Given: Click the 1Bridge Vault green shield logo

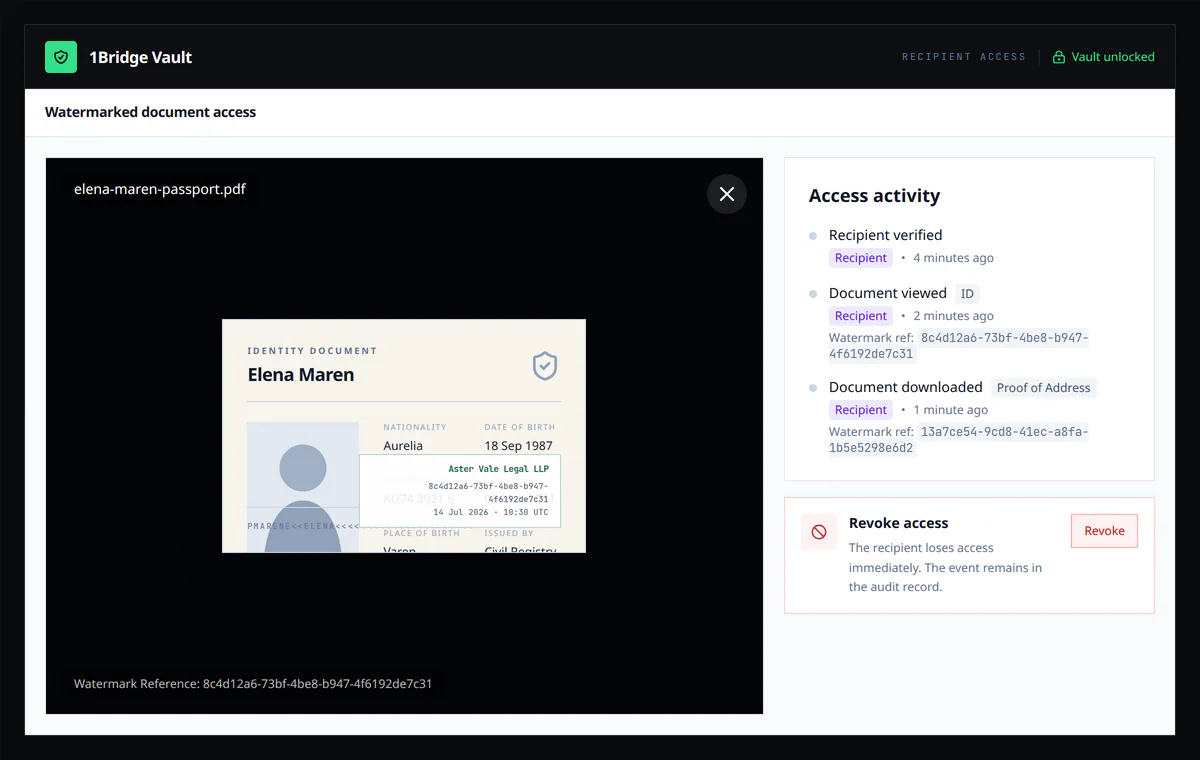Looking at the screenshot, I should point(61,57).
